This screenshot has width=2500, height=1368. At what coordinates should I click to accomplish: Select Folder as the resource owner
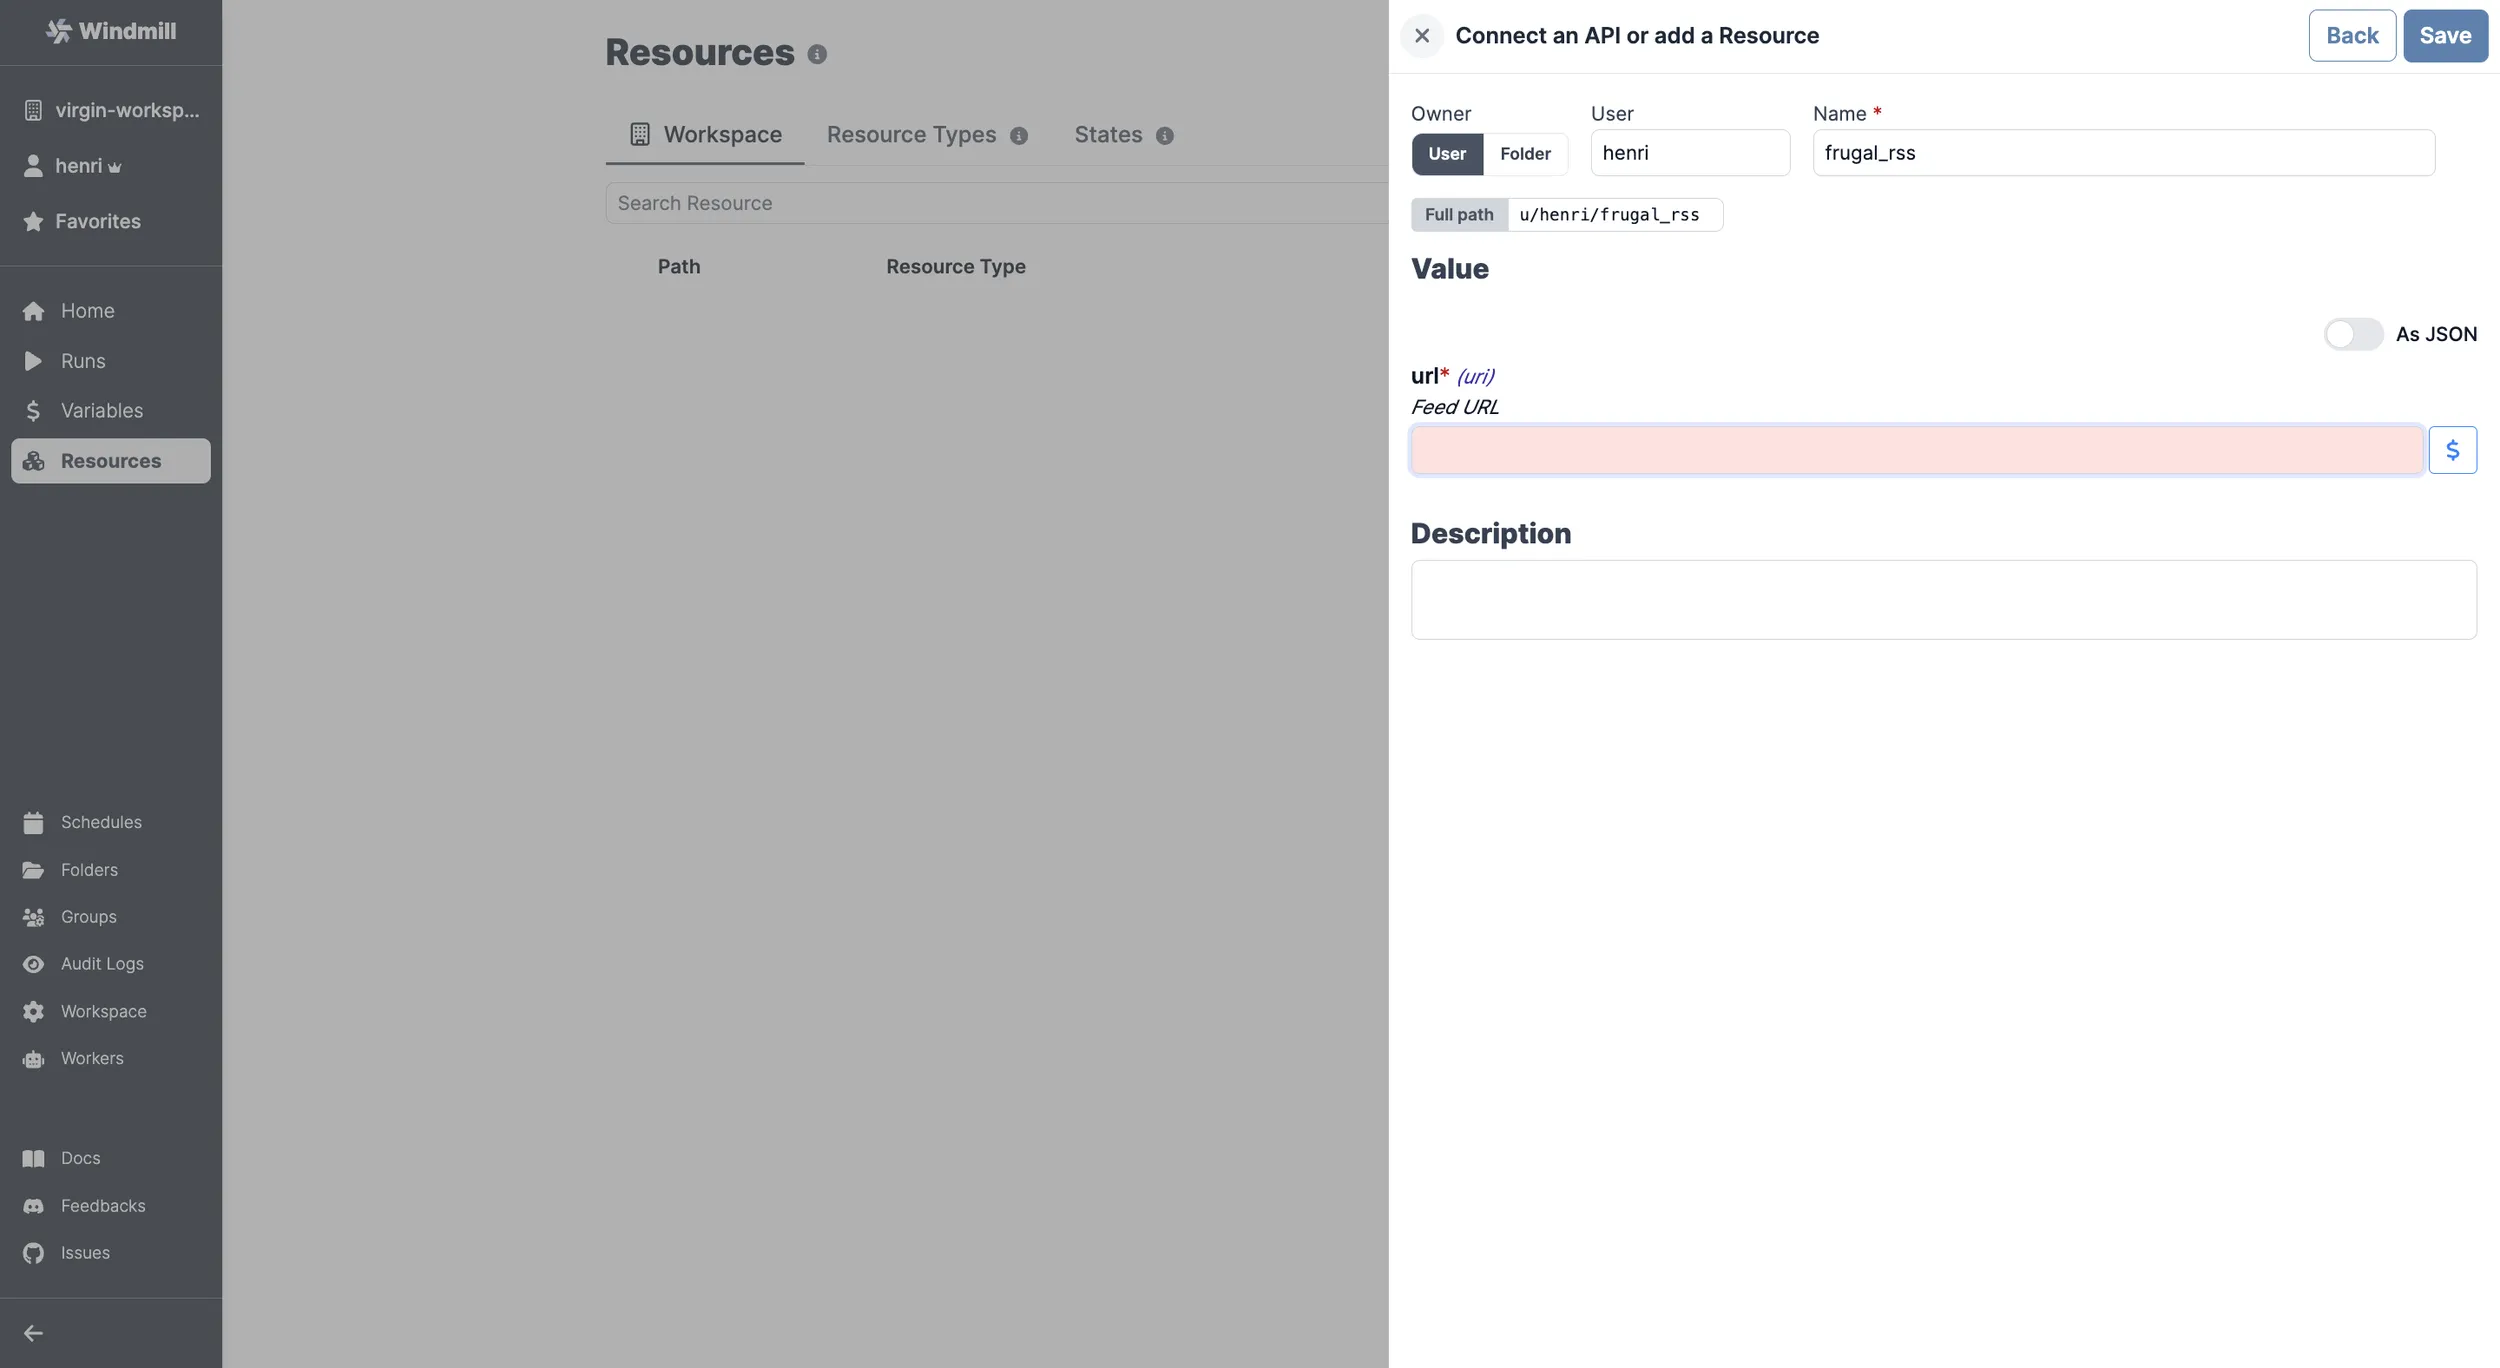coord(1524,154)
